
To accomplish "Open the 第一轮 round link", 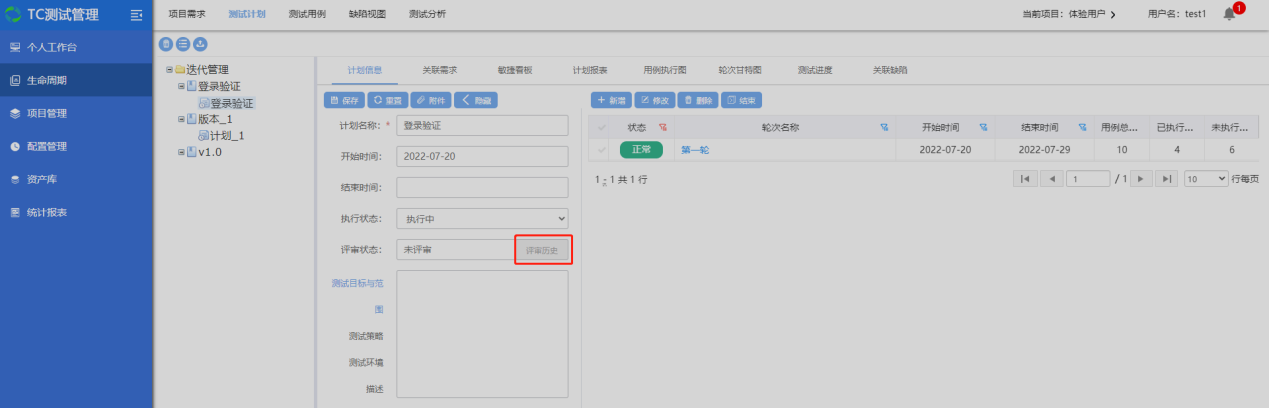I will click(695, 149).
